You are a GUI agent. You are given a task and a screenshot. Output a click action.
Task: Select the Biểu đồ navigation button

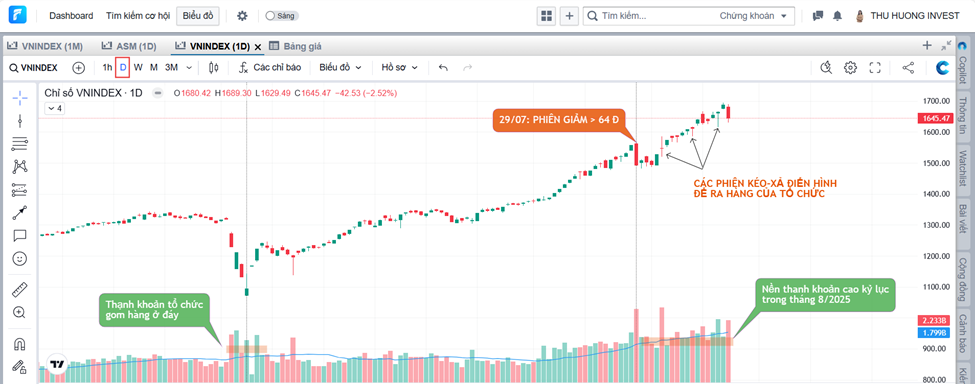point(198,16)
